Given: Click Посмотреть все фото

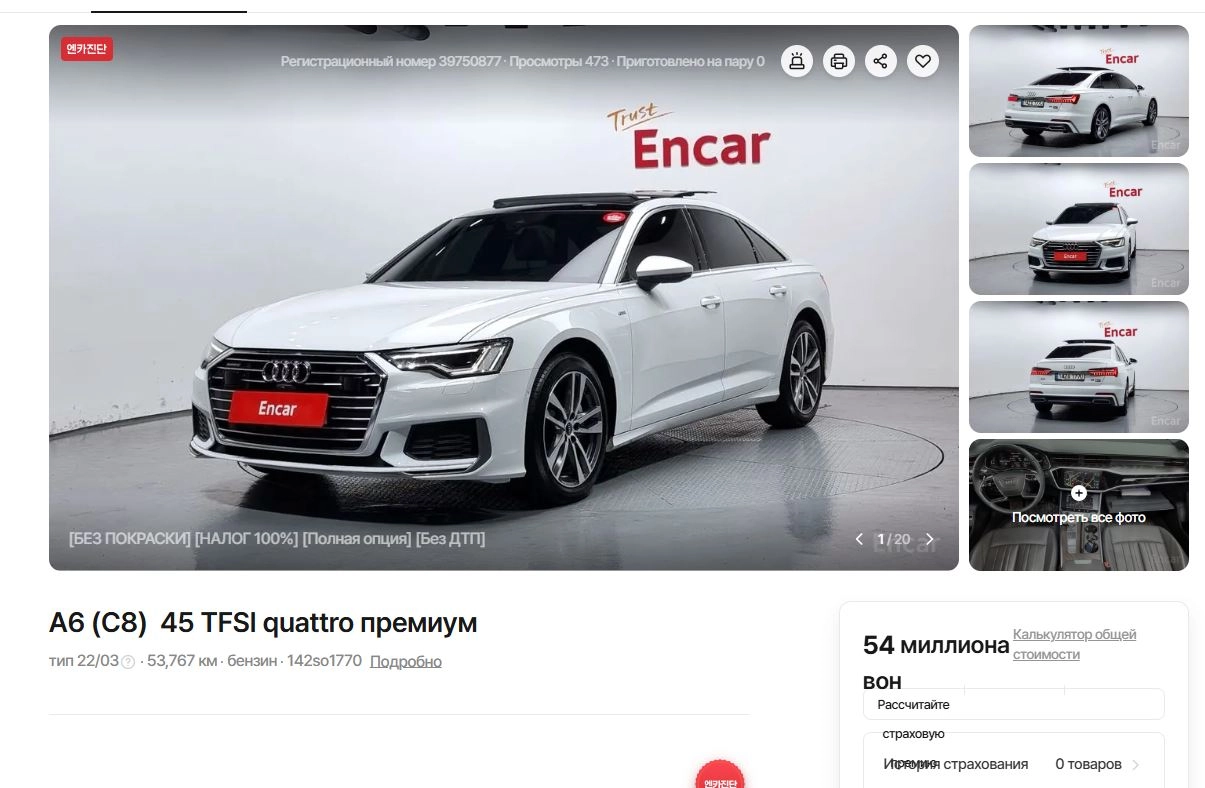Looking at the screenshot, I should point(1079,517).
